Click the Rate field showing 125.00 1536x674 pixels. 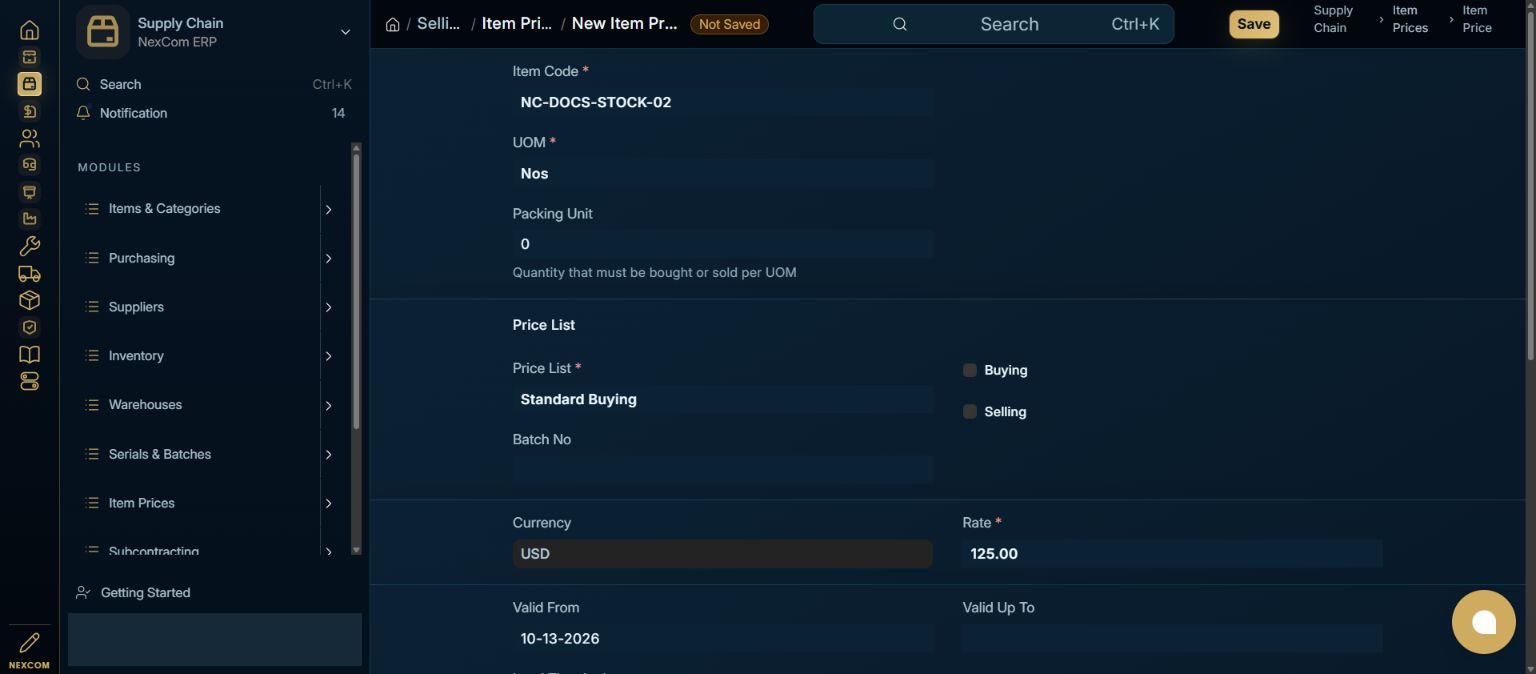(1172, 553)
